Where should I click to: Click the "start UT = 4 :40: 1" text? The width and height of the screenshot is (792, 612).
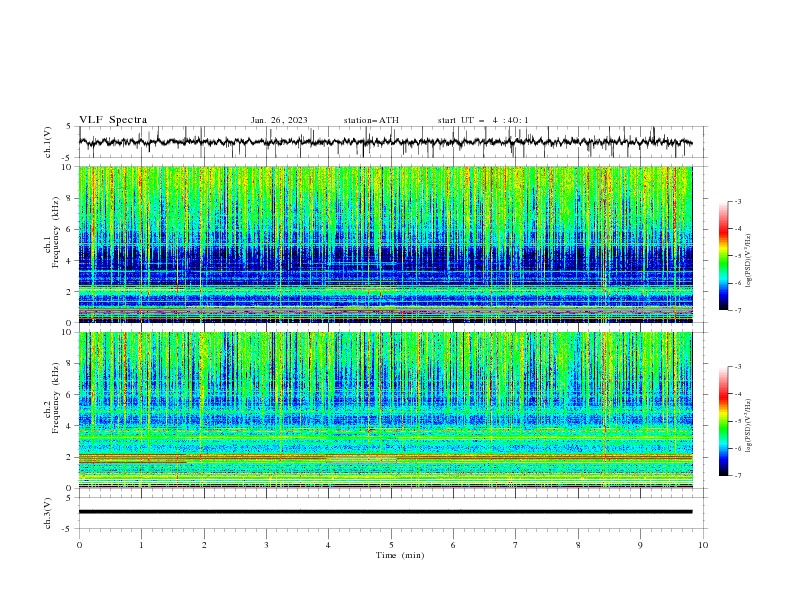tap(483, 120)
